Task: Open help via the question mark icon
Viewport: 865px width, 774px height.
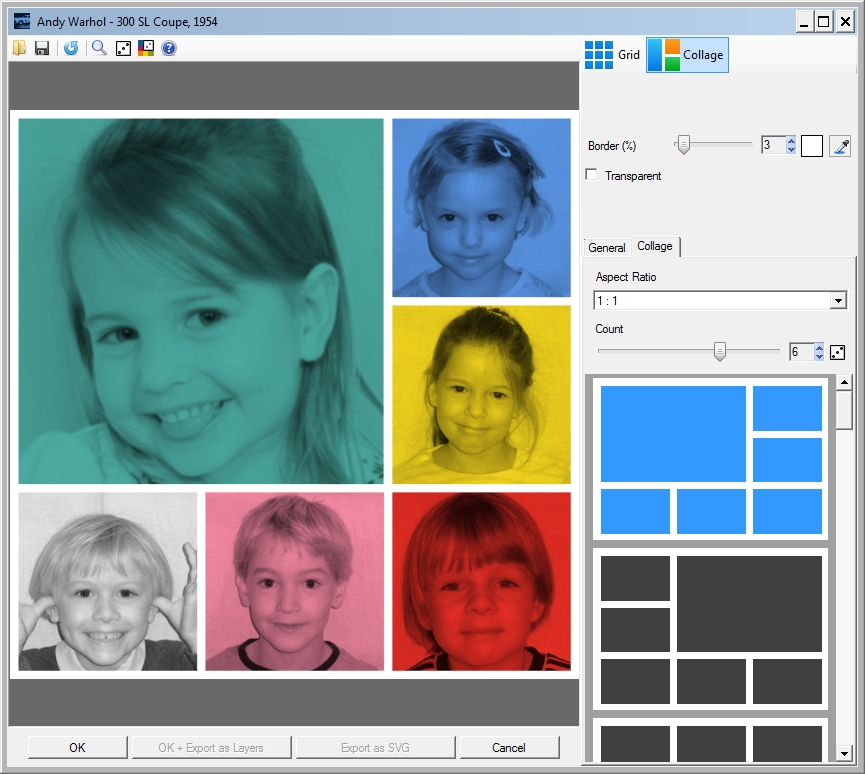Action: (x=169, y=49)
